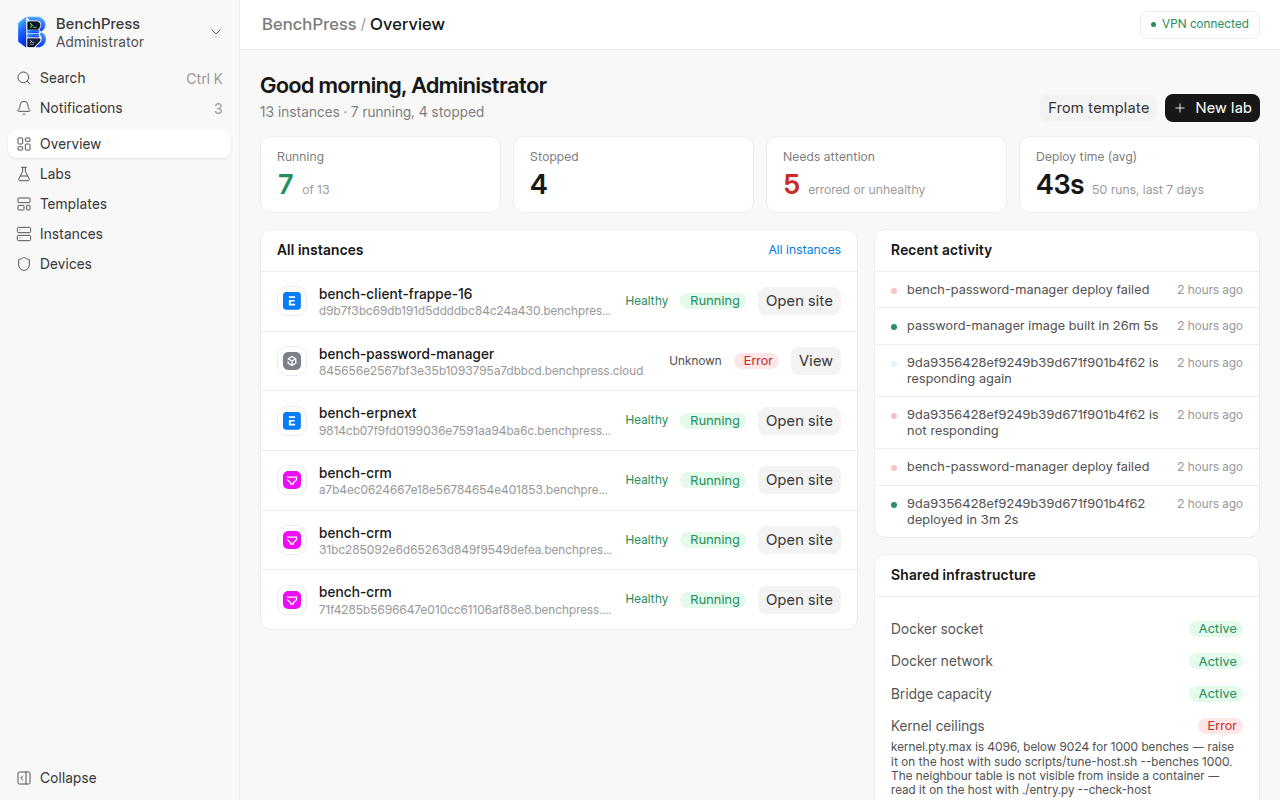The height and width of the screenshot is (800, 1280).
Task: Click Kernel ceilings Error badge
Action: click(1221, 726)
